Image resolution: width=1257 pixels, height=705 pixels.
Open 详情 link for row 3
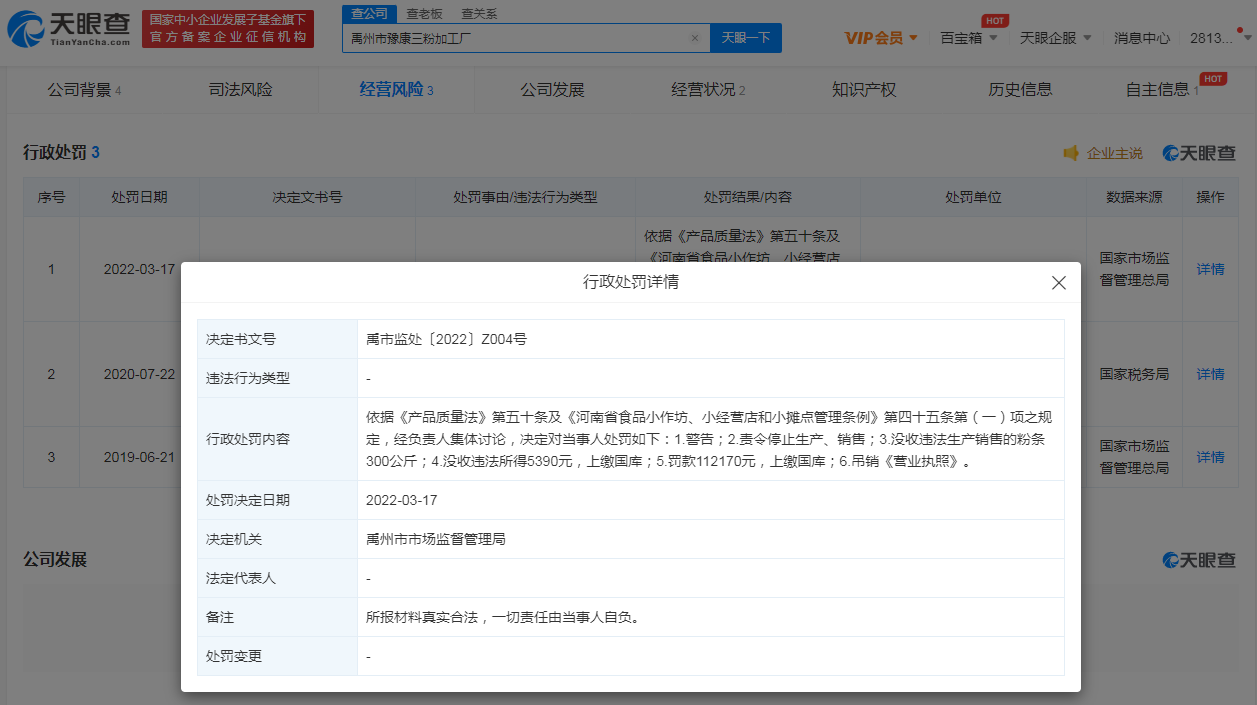click(x=1210, y=457)
